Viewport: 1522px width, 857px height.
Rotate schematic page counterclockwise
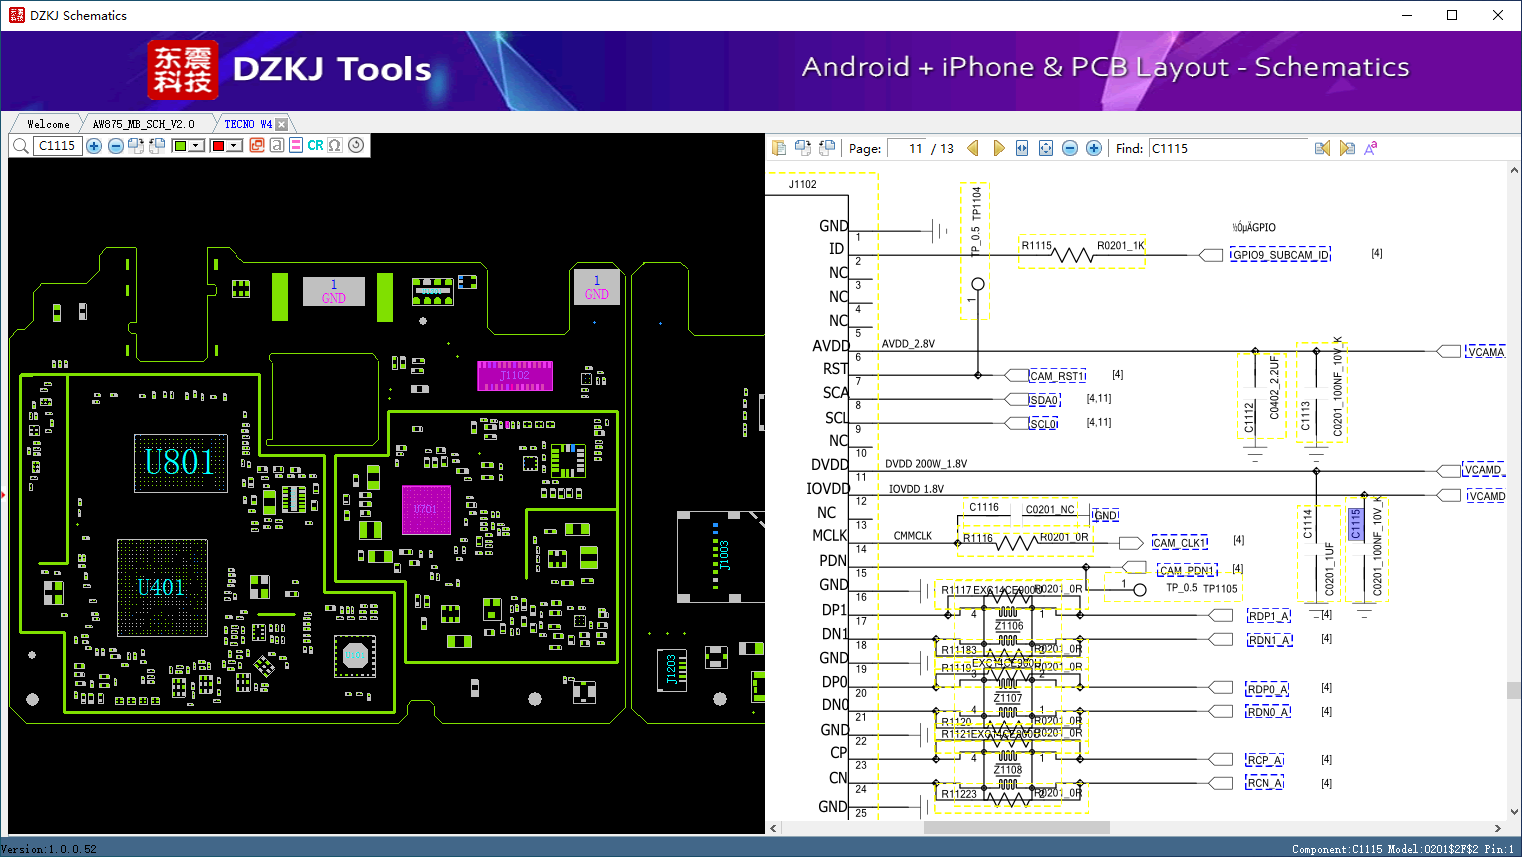coord(827,148)
